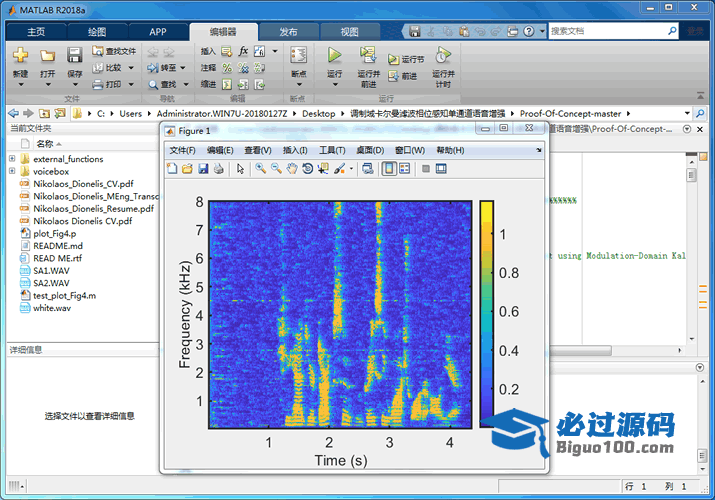Toggle the insert legend button in Figure toolbar
Screen dimensions: 715x500
[404, 169]
